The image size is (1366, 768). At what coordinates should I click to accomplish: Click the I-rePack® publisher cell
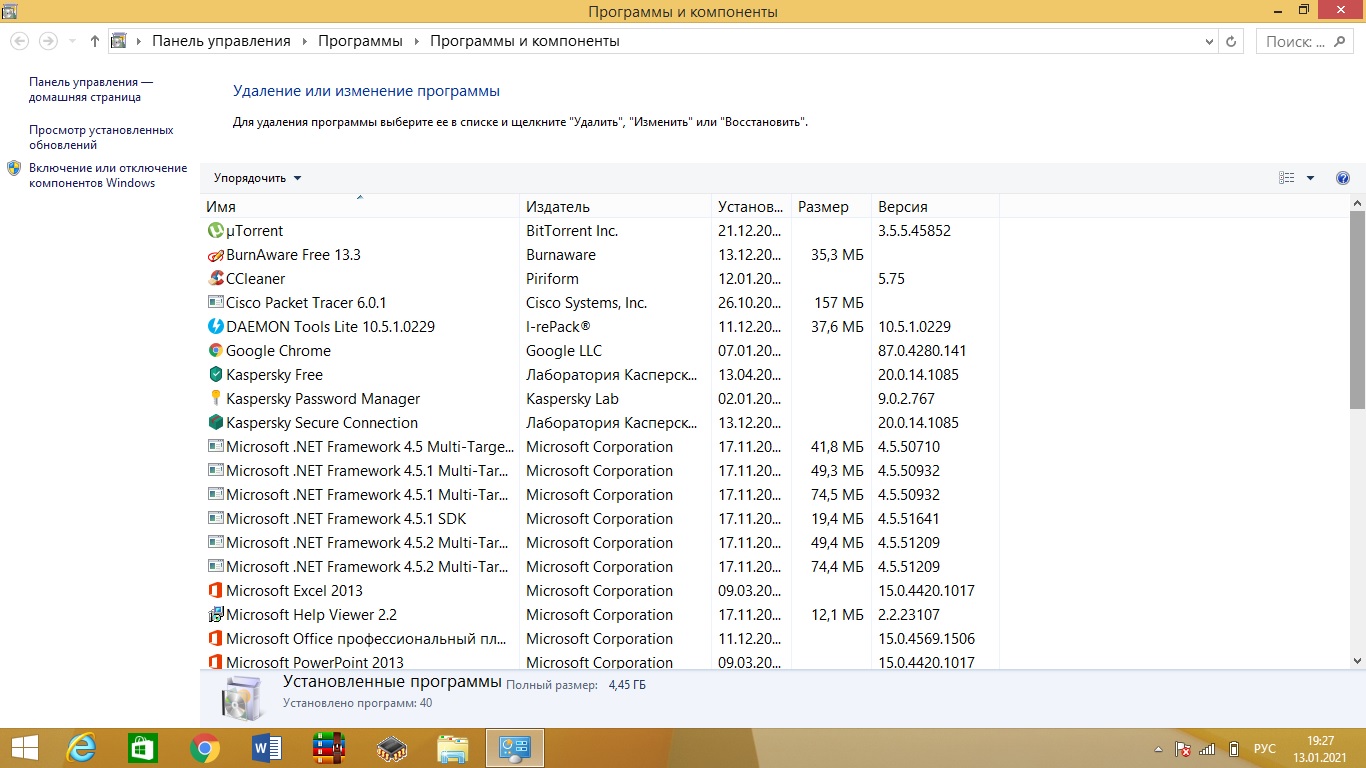point(558,327)
